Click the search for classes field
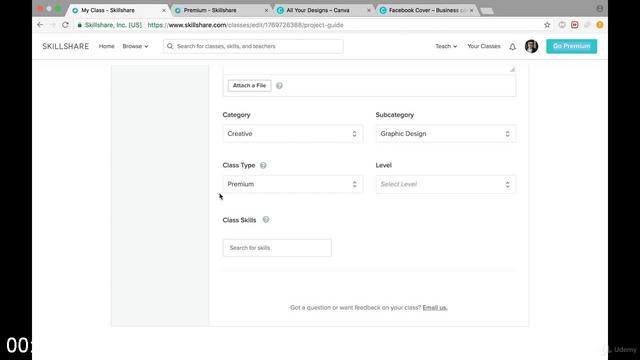This screenshot has width=640, height=360. 253,46
